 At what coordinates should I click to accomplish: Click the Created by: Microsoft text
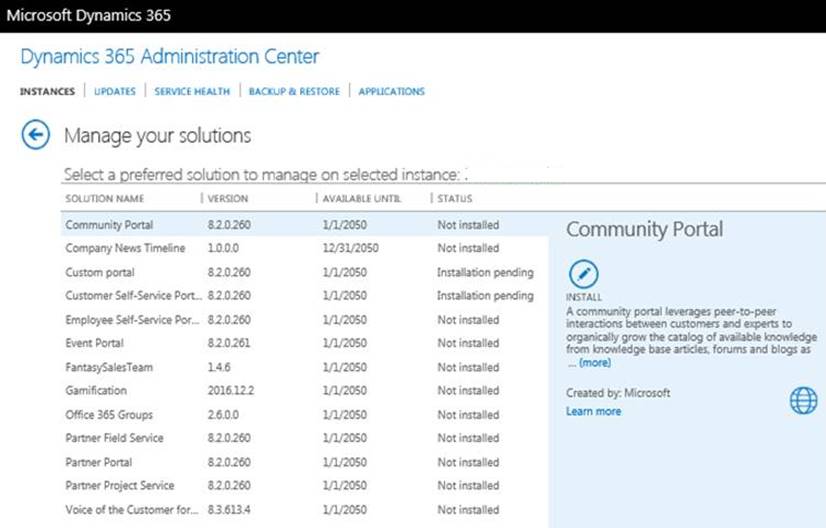coord(618,393)
